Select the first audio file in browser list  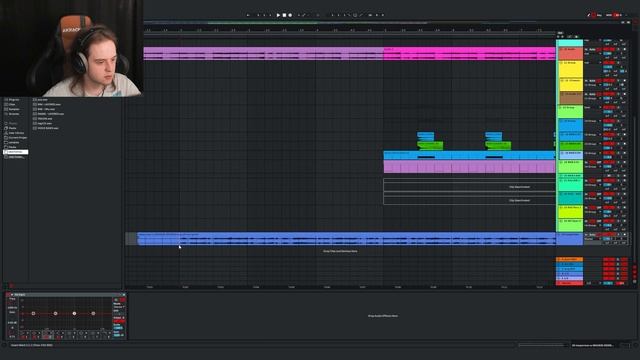coord(40,100)
